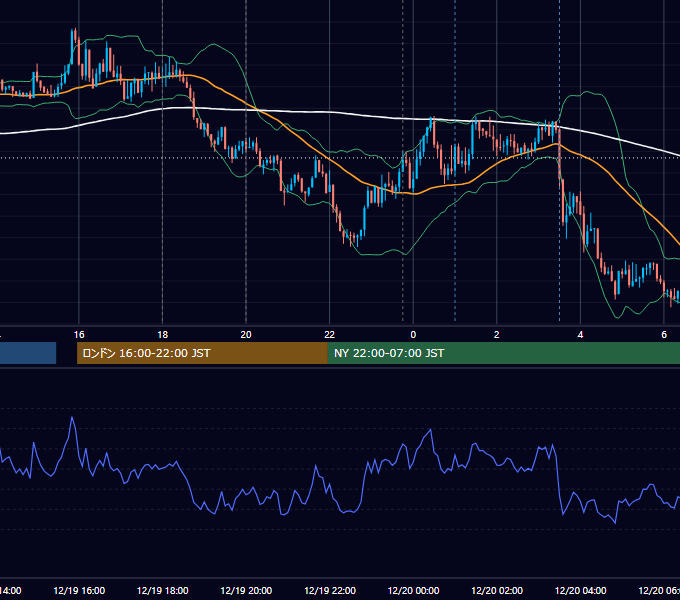The width and height of the screenshot is (680, 600).
Task: Click the 6 hour axis label
Action: [664, 335]
